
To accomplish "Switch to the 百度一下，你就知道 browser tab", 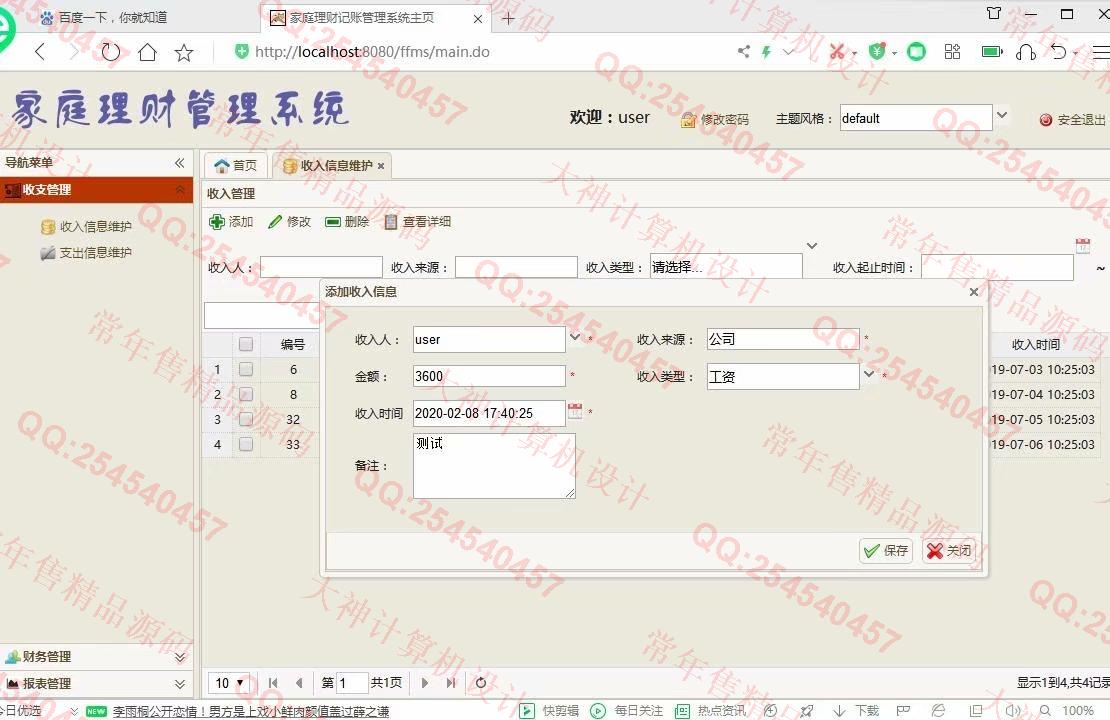I will [113, 17].
